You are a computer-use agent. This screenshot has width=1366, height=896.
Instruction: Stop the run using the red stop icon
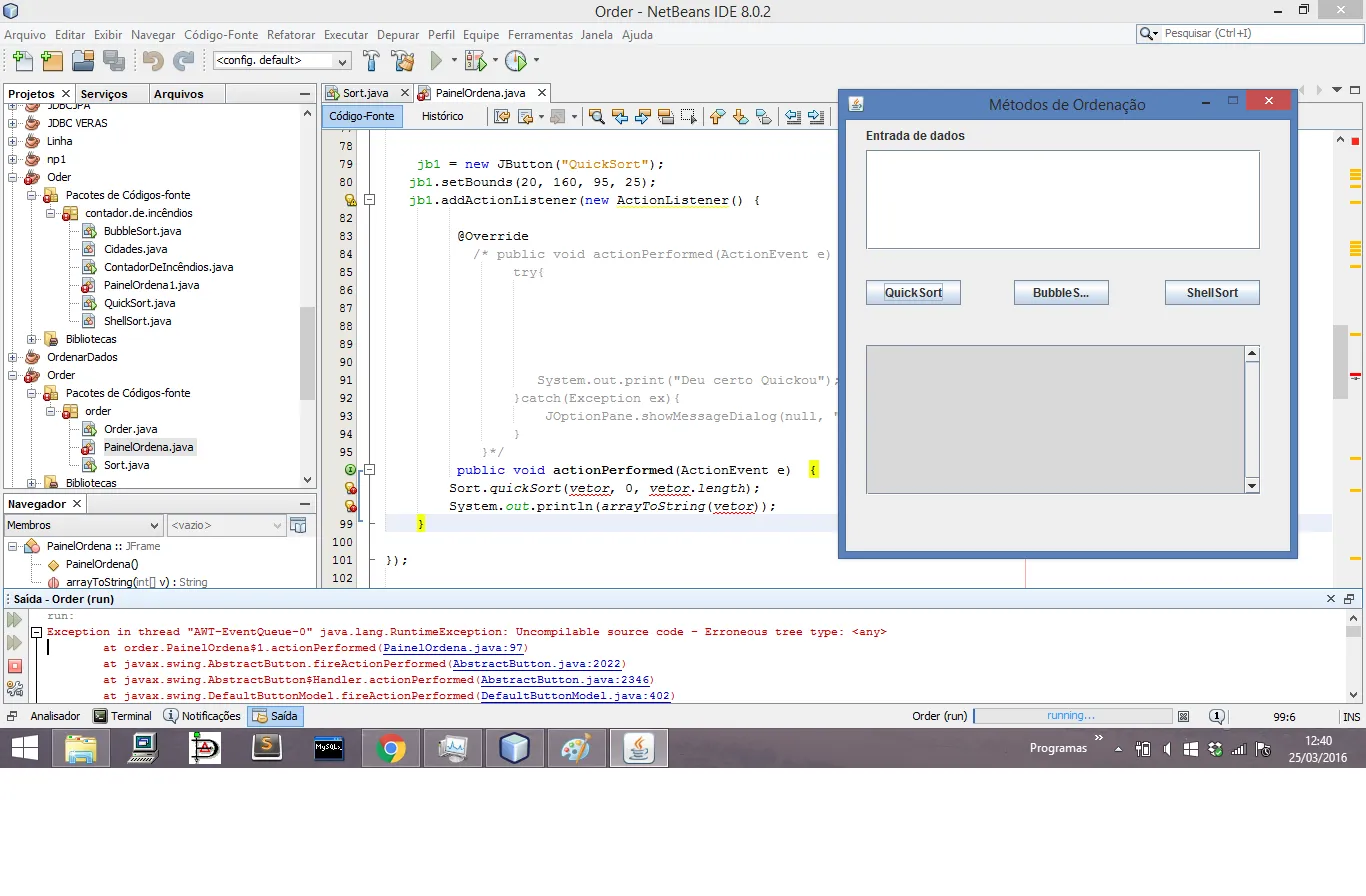15,666
